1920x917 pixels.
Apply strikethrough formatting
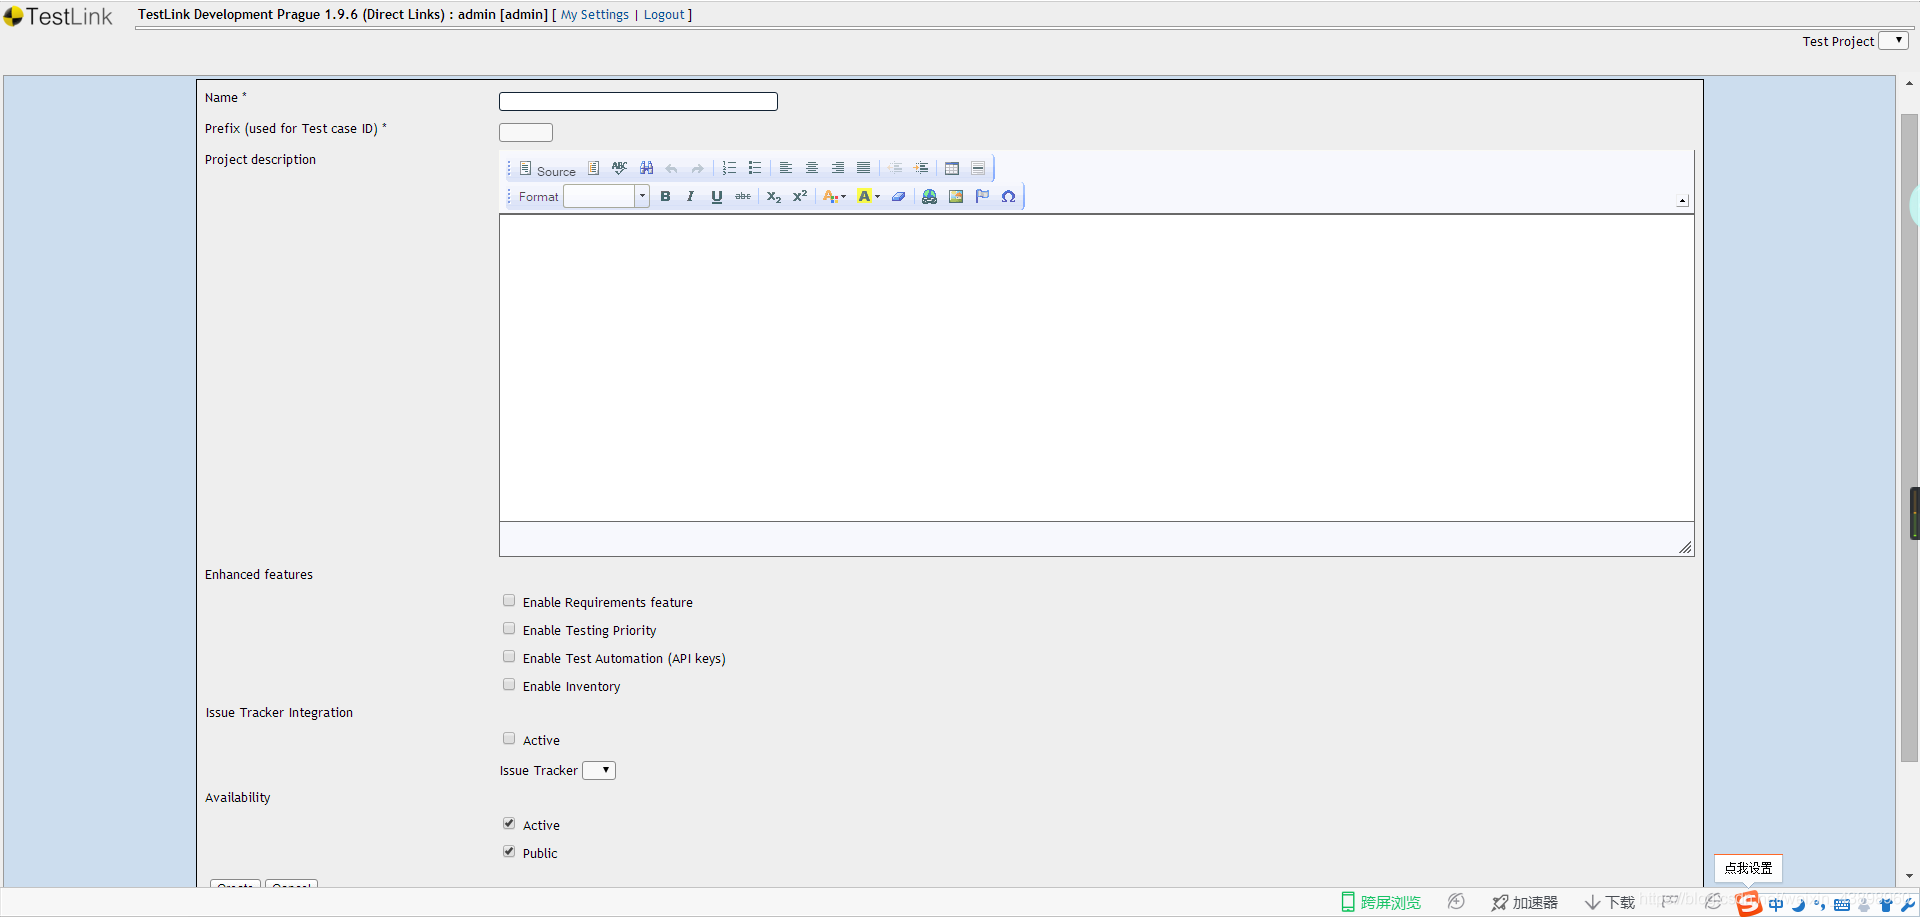pos(743,196)
